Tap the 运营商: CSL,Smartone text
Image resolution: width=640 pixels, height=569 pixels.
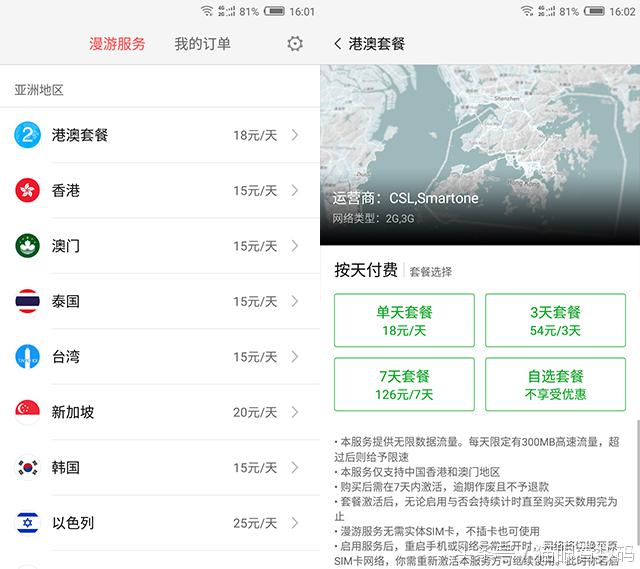405,198
